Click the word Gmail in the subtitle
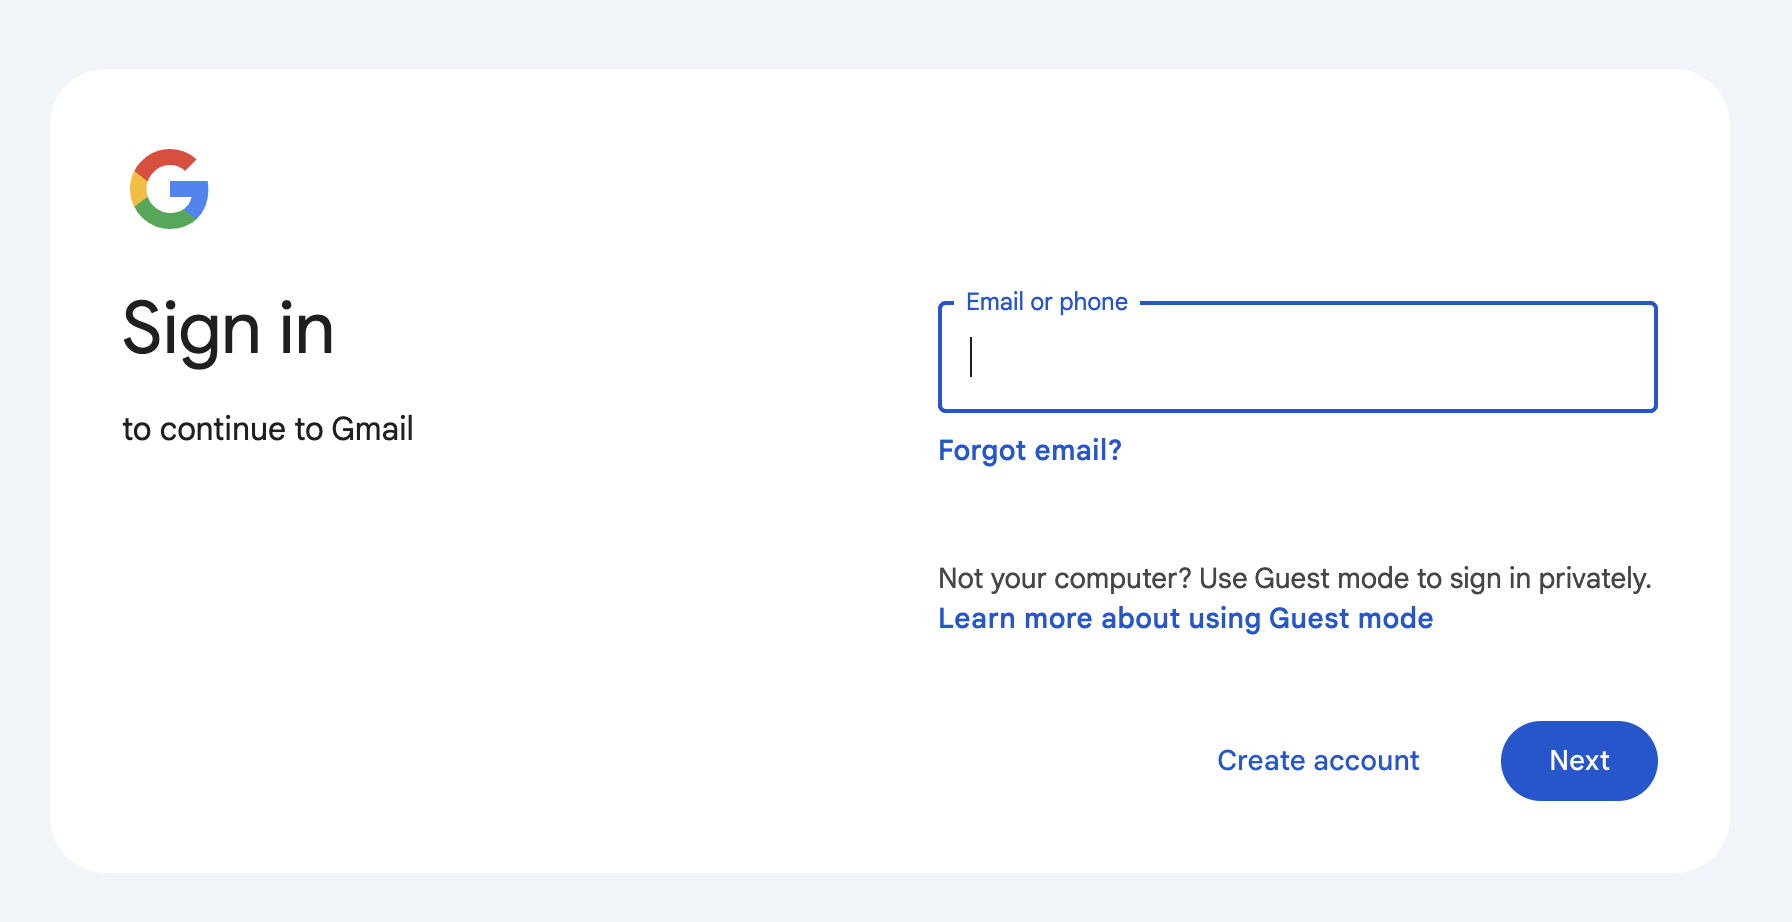This screenshot has height=922, width=1792. [x=372, y=429]
